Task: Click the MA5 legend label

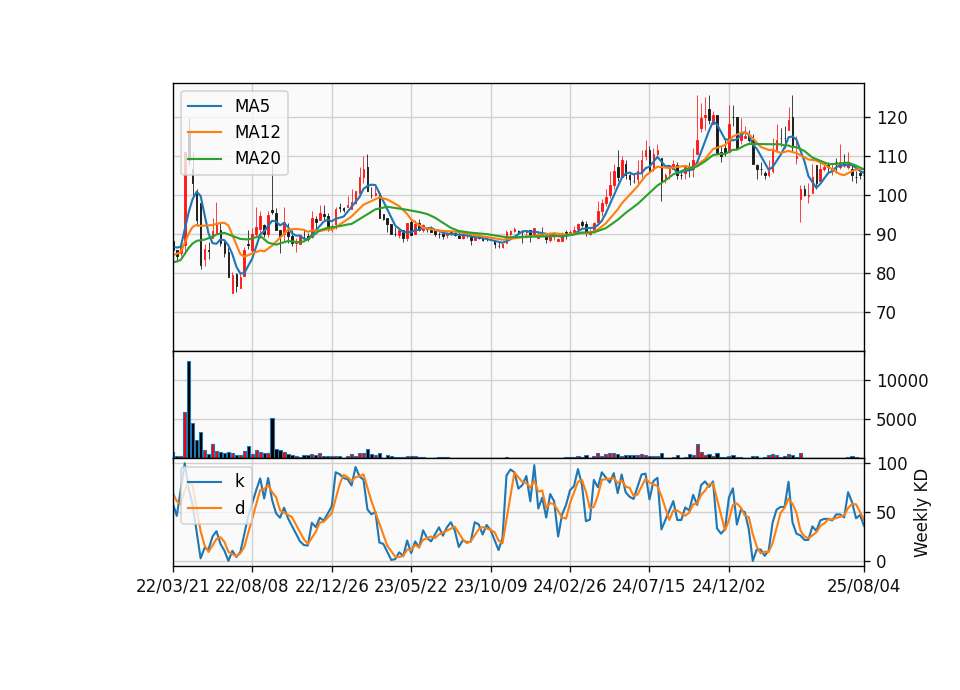Action: [x=252, y=106]
